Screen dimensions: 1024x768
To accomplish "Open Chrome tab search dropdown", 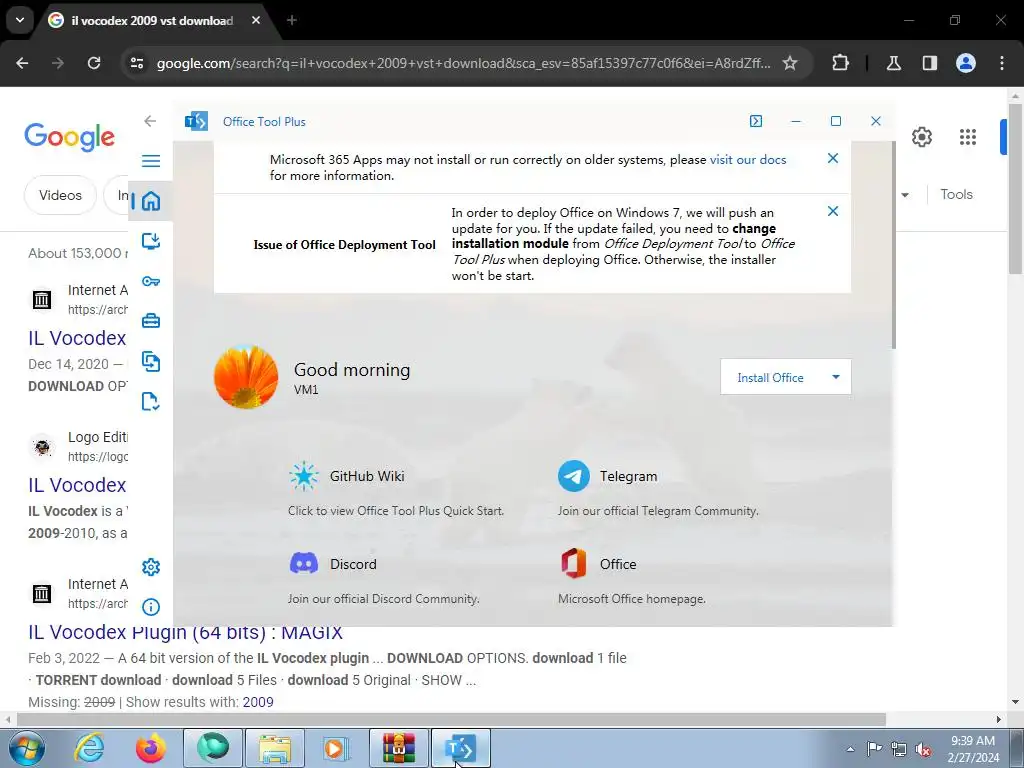I will coord(20,20).
